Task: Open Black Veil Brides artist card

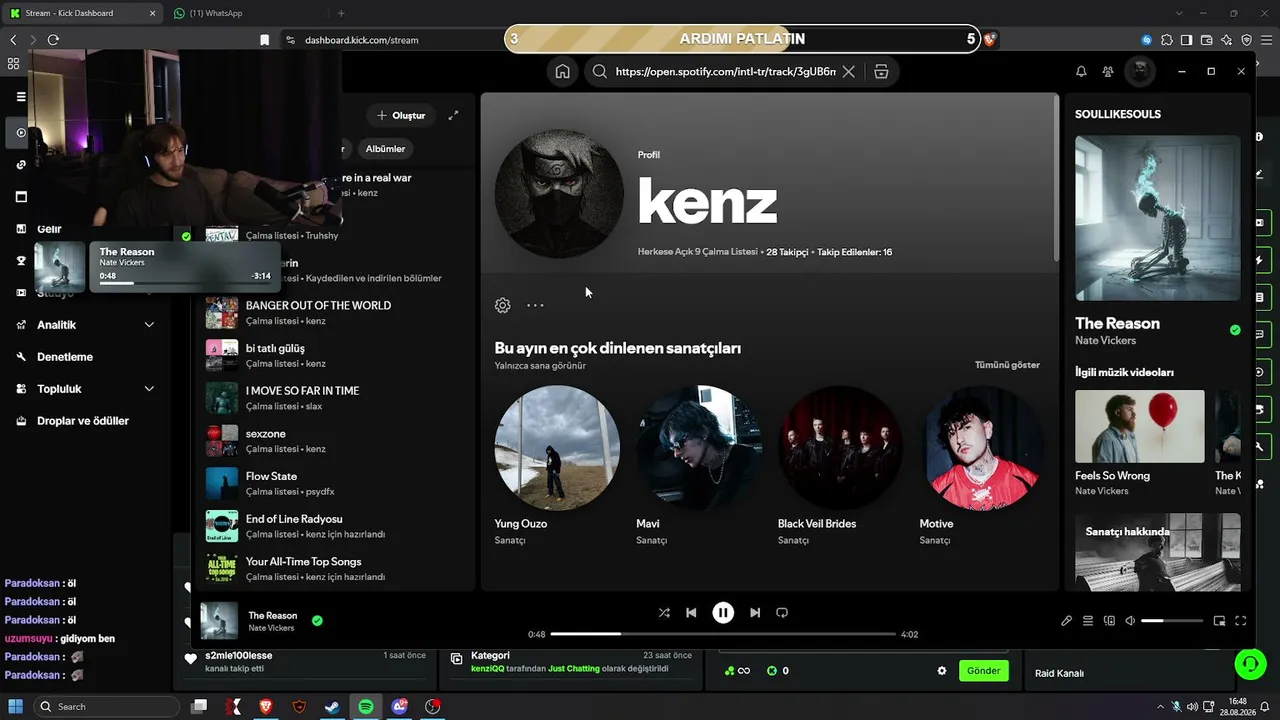Action: point(841,466)
